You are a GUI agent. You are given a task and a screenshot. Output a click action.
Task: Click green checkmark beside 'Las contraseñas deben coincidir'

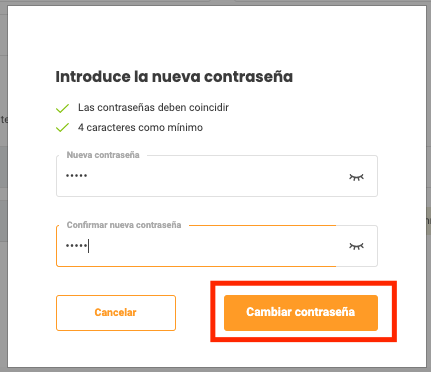click(62, 108)
